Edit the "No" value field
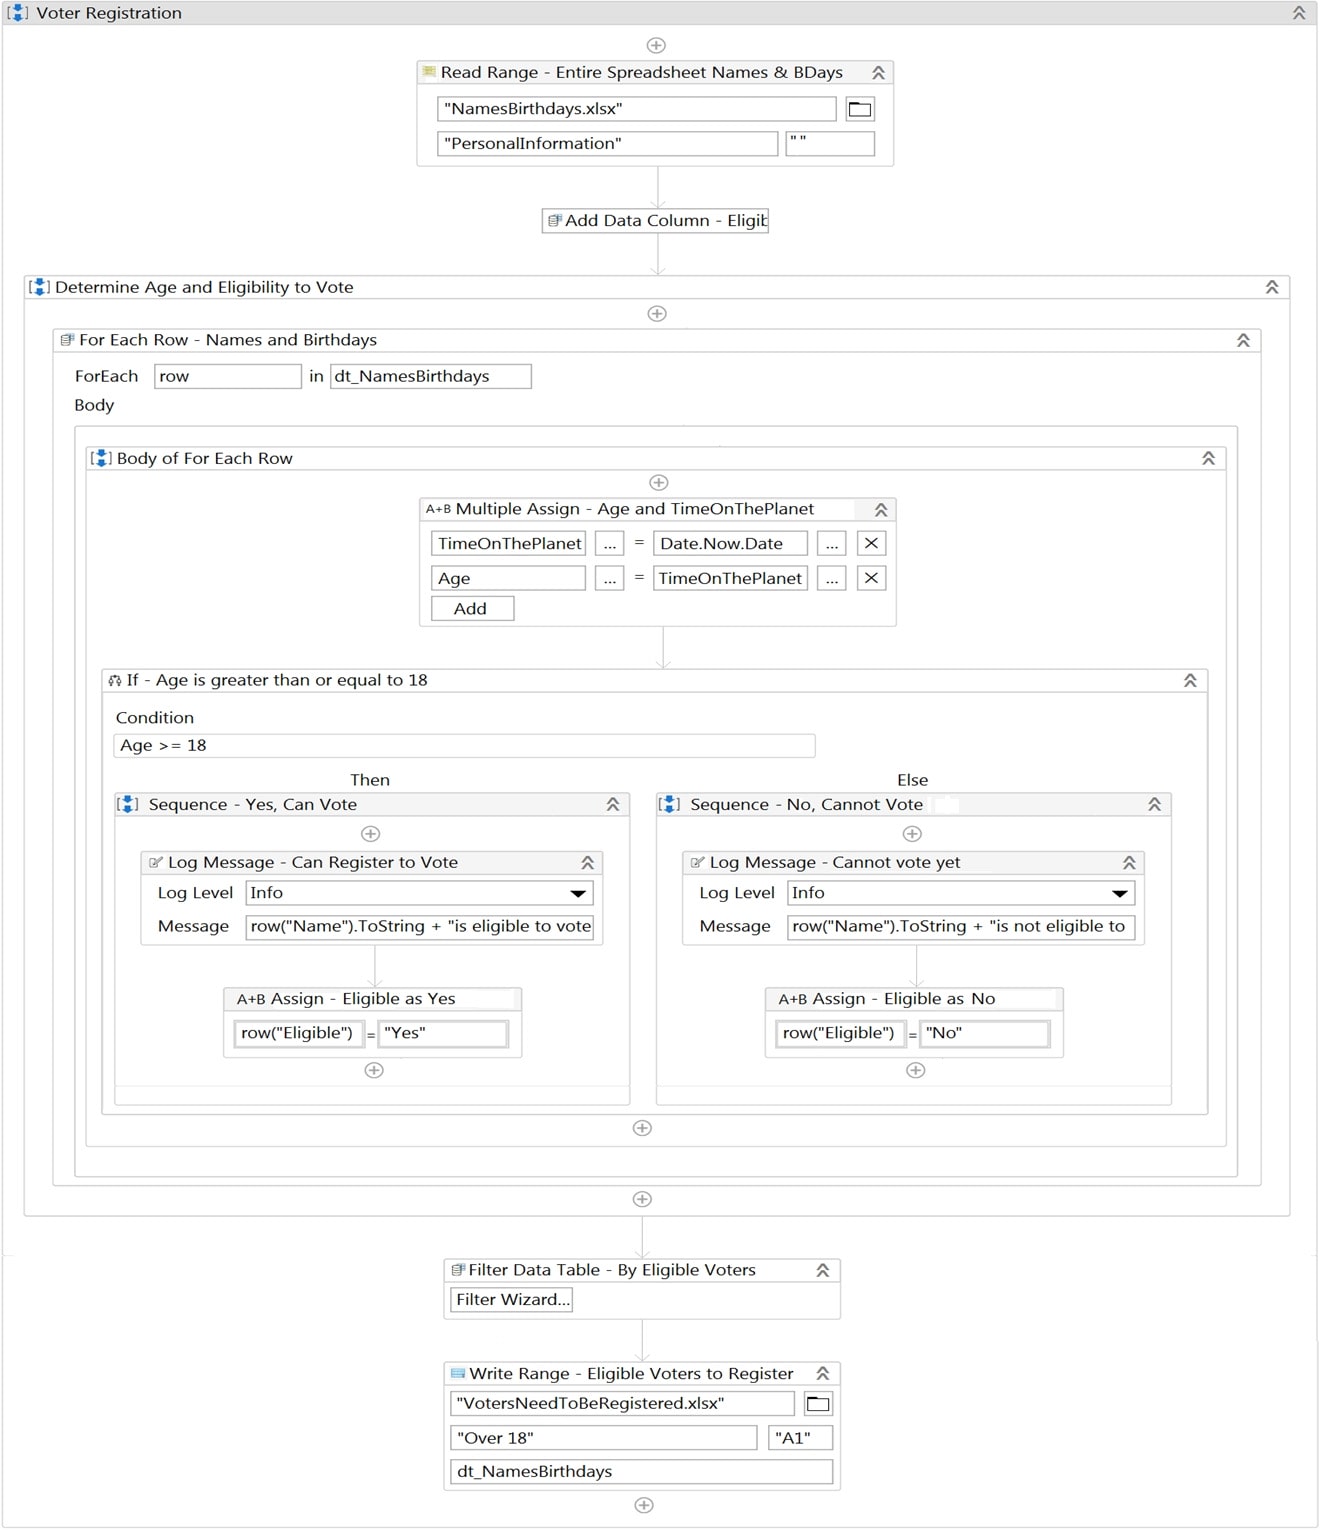 [985, 1034]
